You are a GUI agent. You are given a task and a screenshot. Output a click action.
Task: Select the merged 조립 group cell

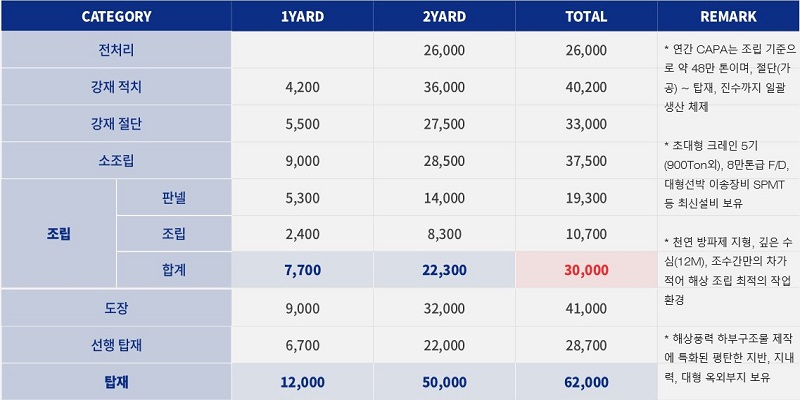pyautogui.click(x=59, y=234)
